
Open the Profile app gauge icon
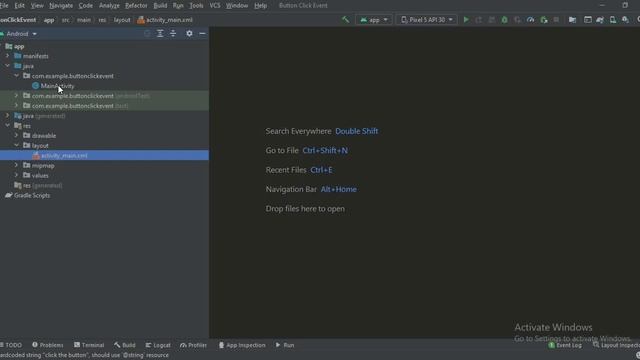(531, 20)
